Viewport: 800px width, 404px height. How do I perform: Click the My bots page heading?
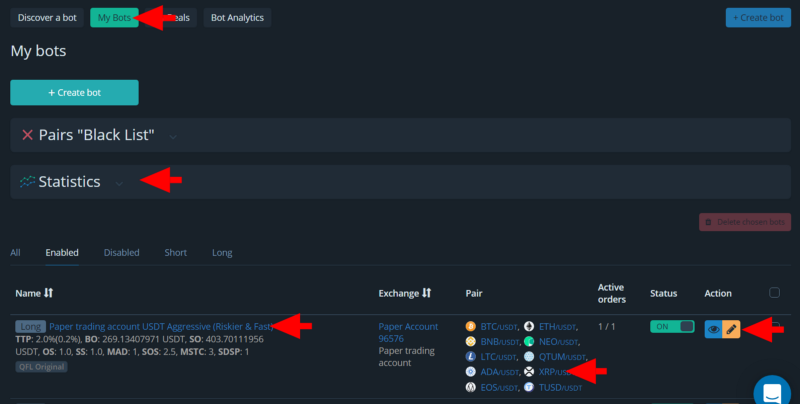click(38, 51)
